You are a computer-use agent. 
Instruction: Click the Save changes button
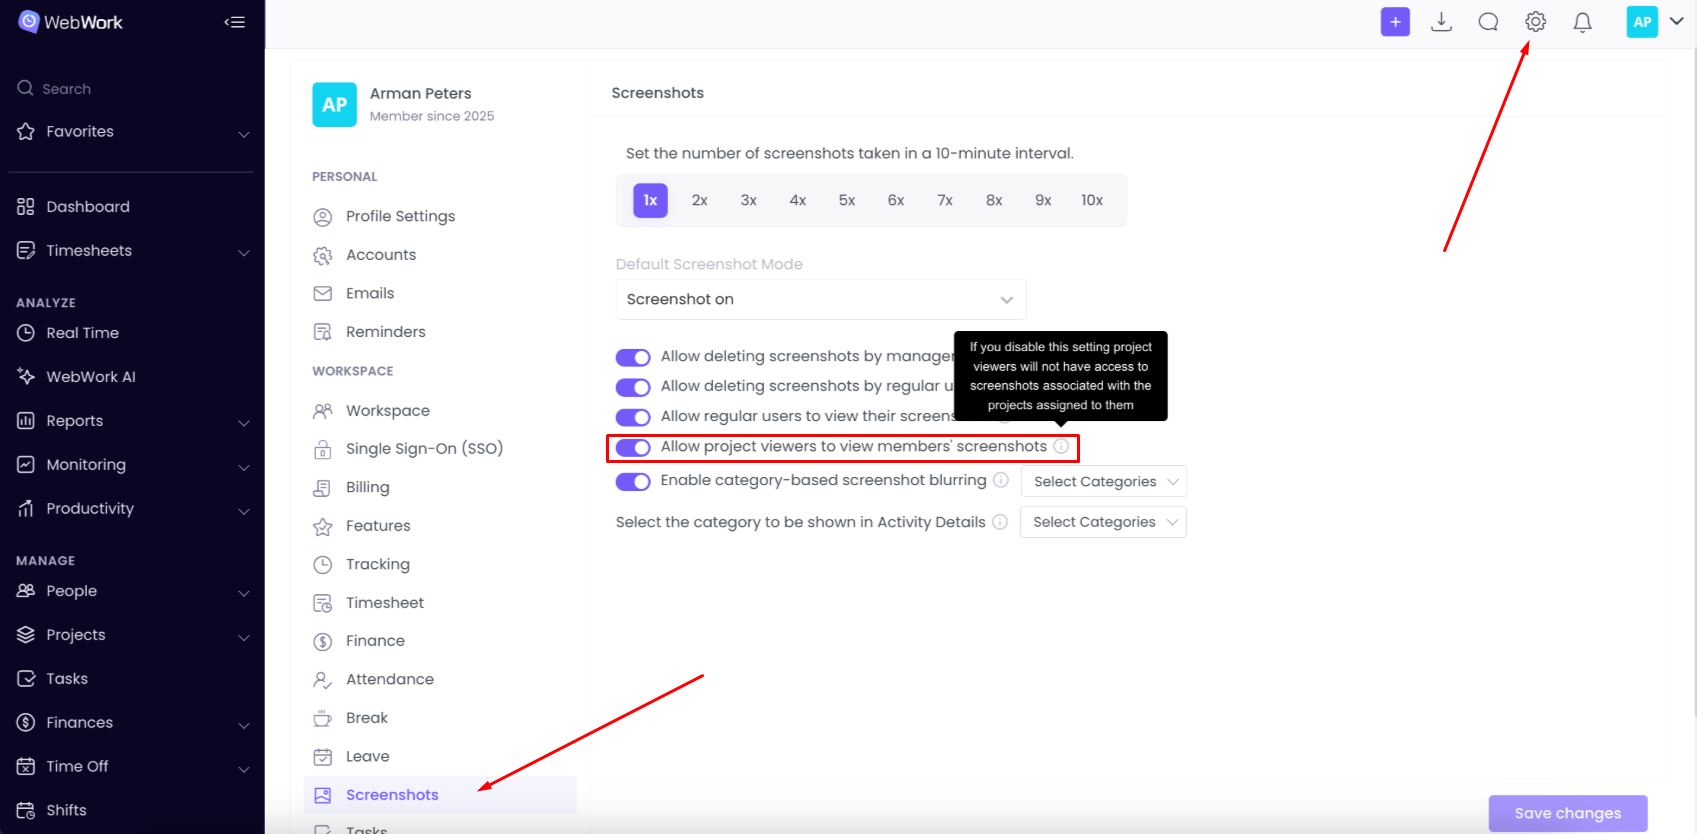(x=1567, y=813)
